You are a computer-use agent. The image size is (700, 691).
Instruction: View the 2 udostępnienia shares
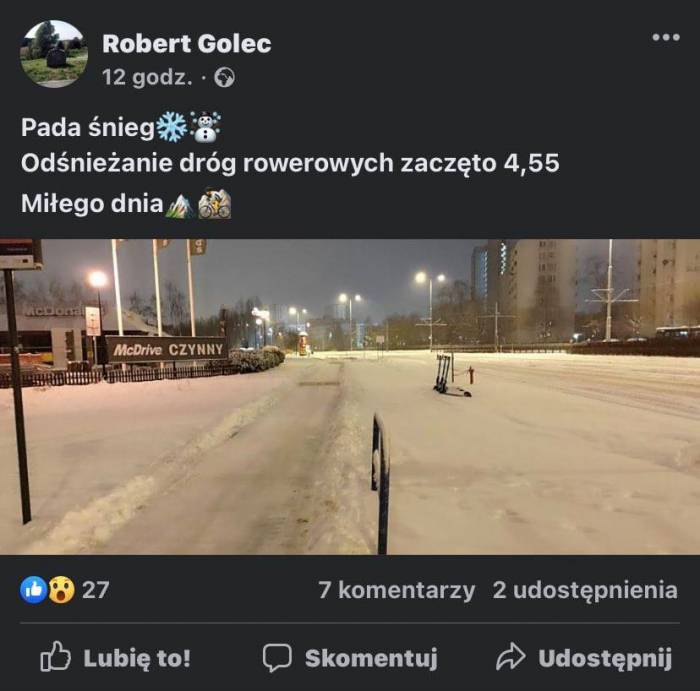coord(585,590)
